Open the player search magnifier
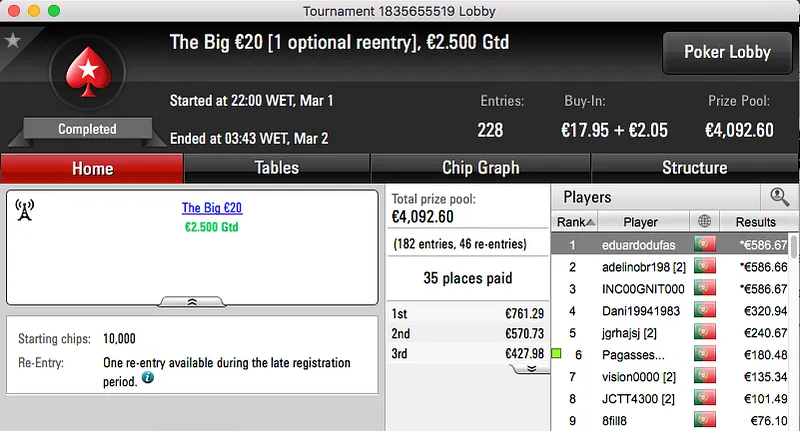The width and height of the screenshot is (800, 431). tap(778, 197)
